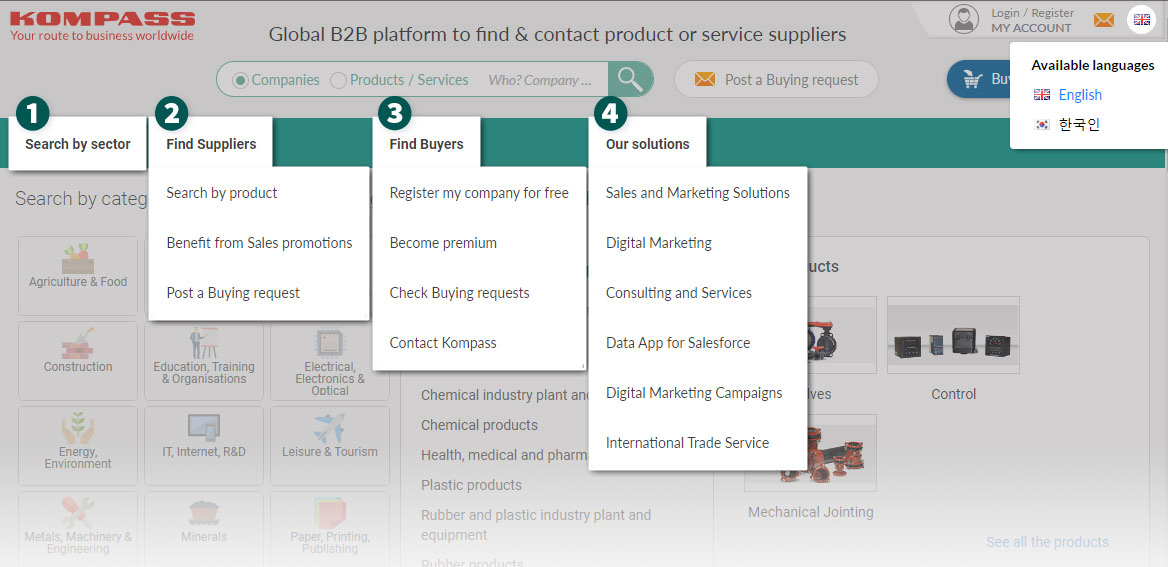
Task: Select Digital Marketing Campaigns menu item
Action: 694,393
